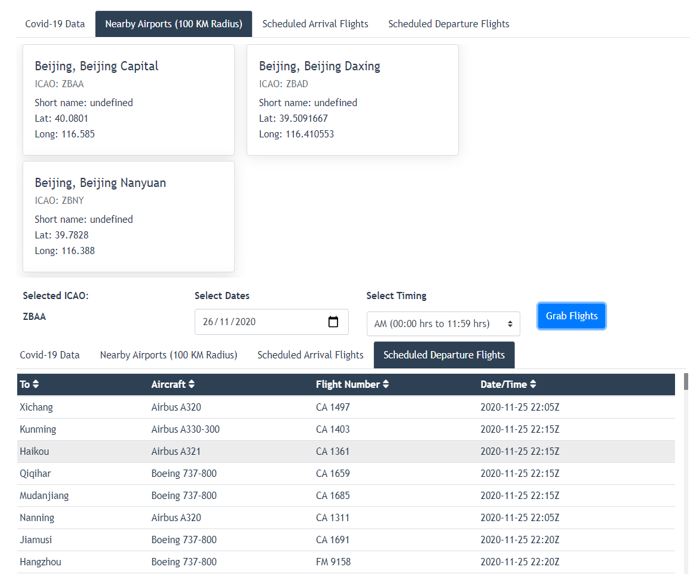The width and height of the screenshot is (700, 587).
Task: Open upper Scheduled Departure Flights tab
Action: (x=449, y=24)
